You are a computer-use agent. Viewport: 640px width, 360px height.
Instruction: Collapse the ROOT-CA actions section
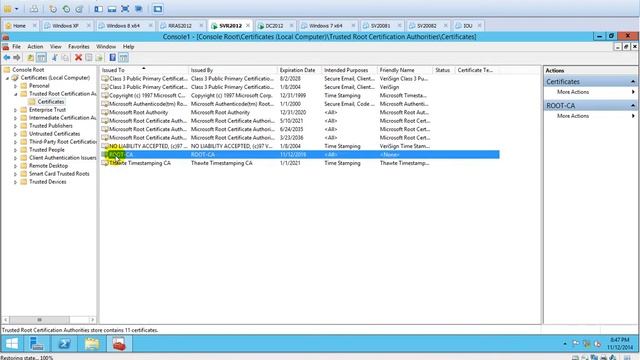pos(633,106)
